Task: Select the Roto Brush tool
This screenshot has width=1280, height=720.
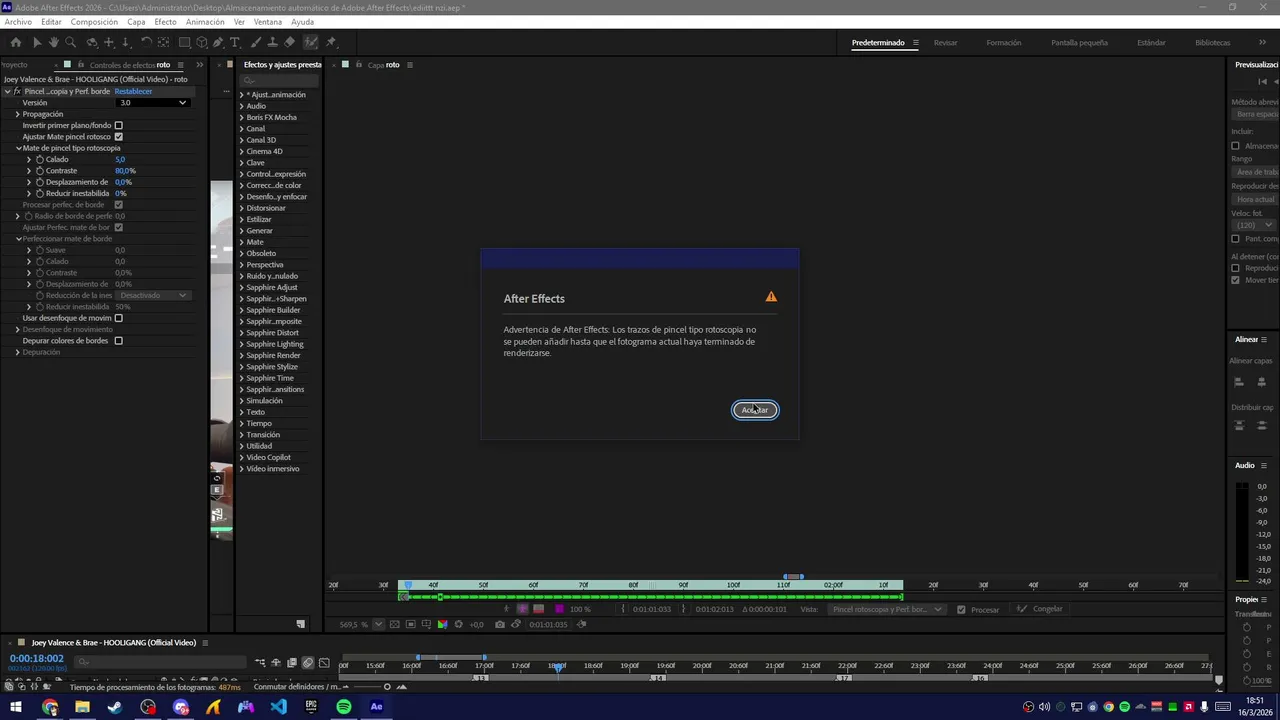Action: tap(311, 42)
